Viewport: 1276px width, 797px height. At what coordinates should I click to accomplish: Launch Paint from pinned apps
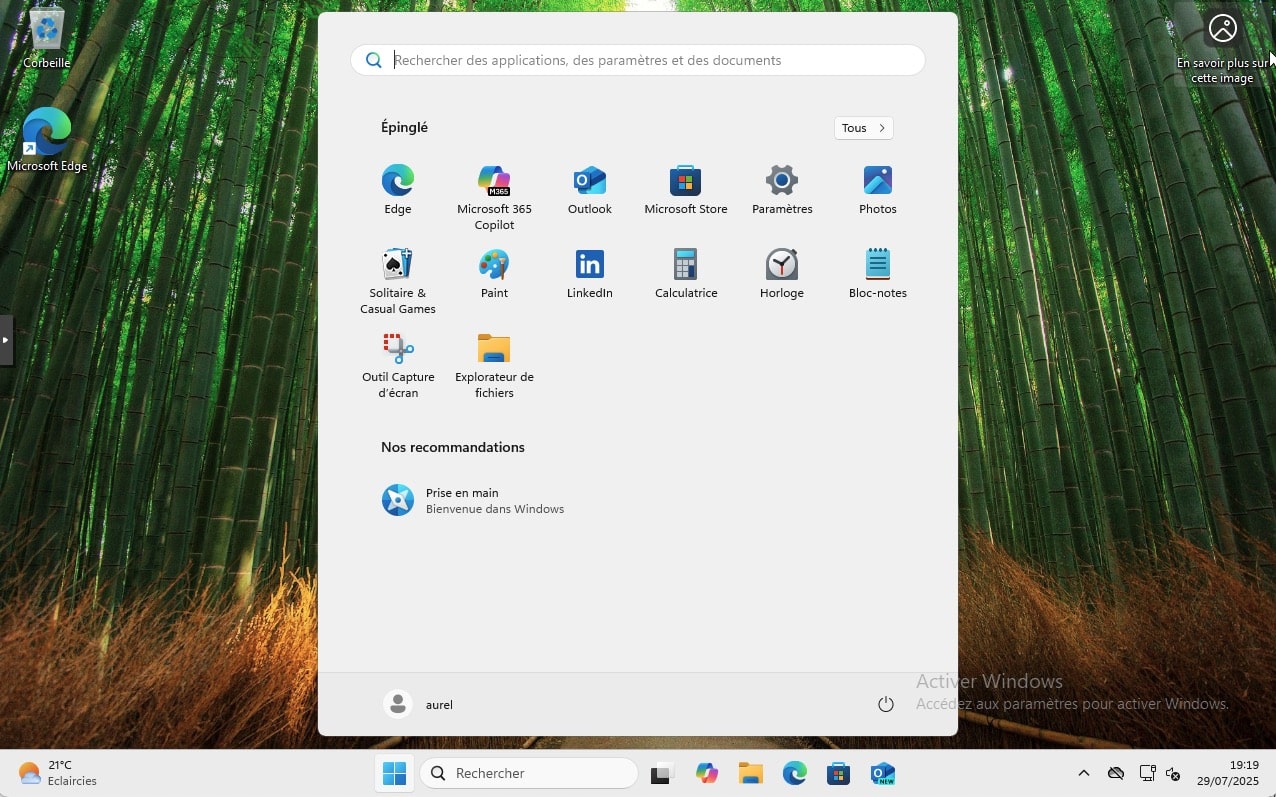(494, 274)
